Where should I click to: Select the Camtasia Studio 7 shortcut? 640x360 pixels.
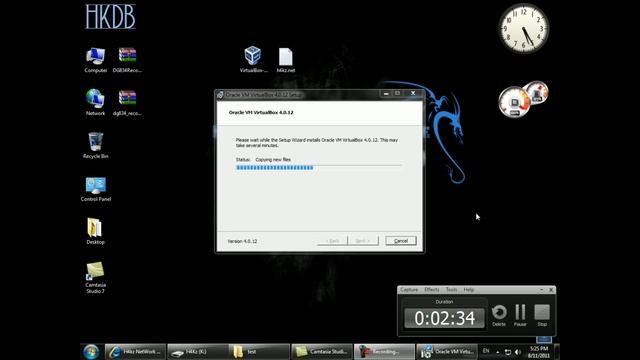coord(96,277)
